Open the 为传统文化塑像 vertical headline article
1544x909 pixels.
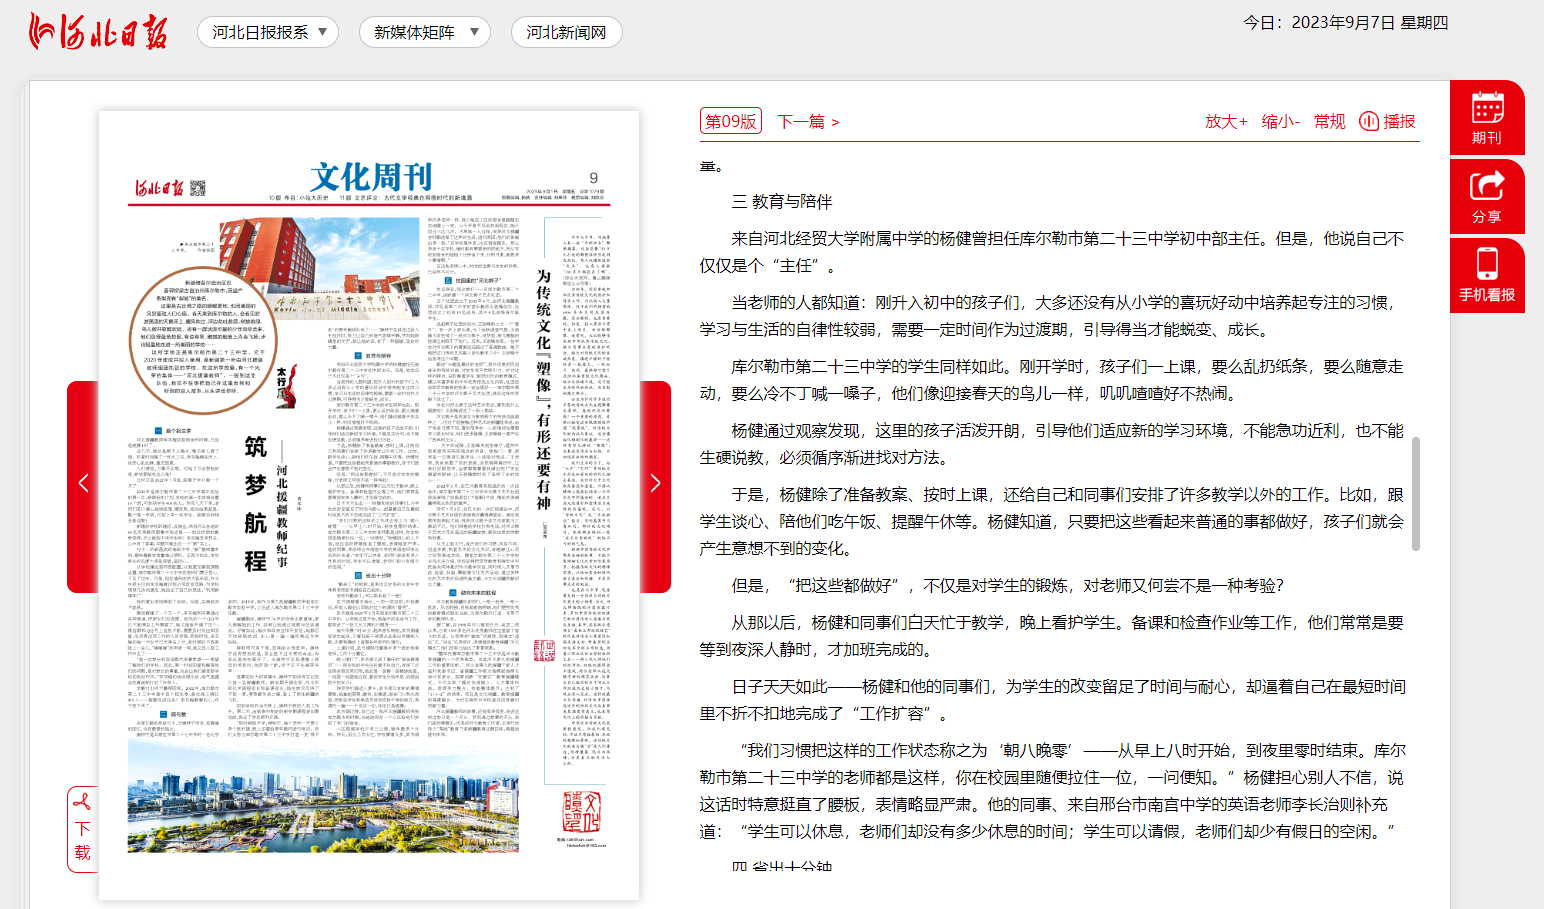543,390
